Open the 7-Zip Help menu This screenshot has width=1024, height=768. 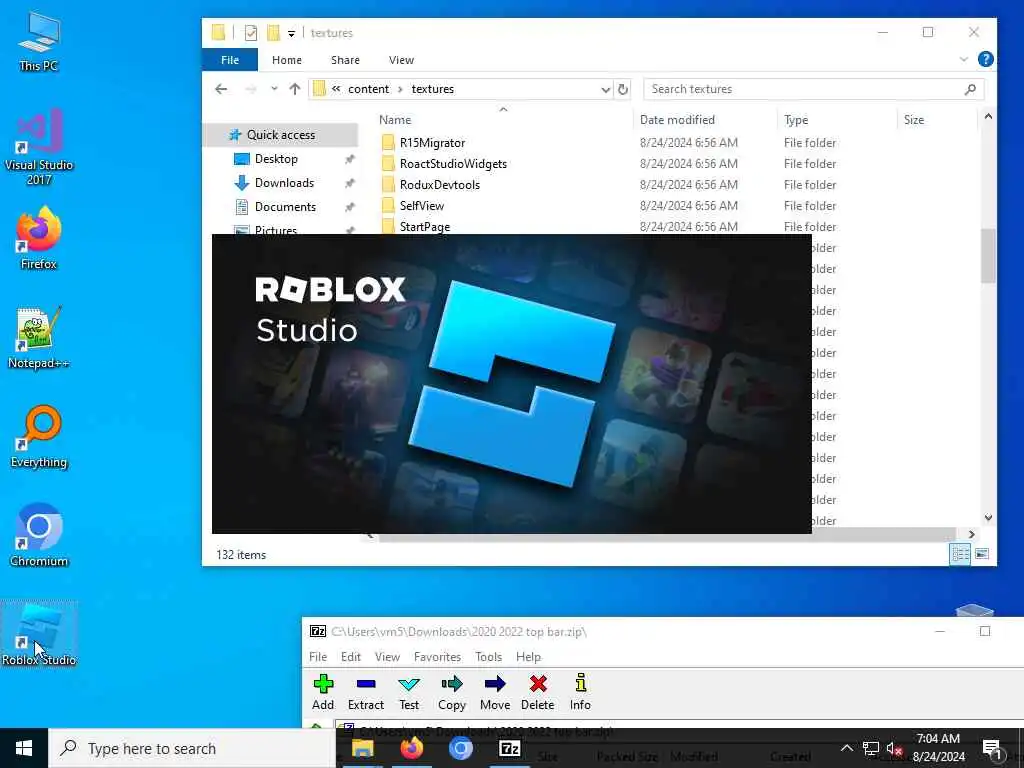coord(528,656)
